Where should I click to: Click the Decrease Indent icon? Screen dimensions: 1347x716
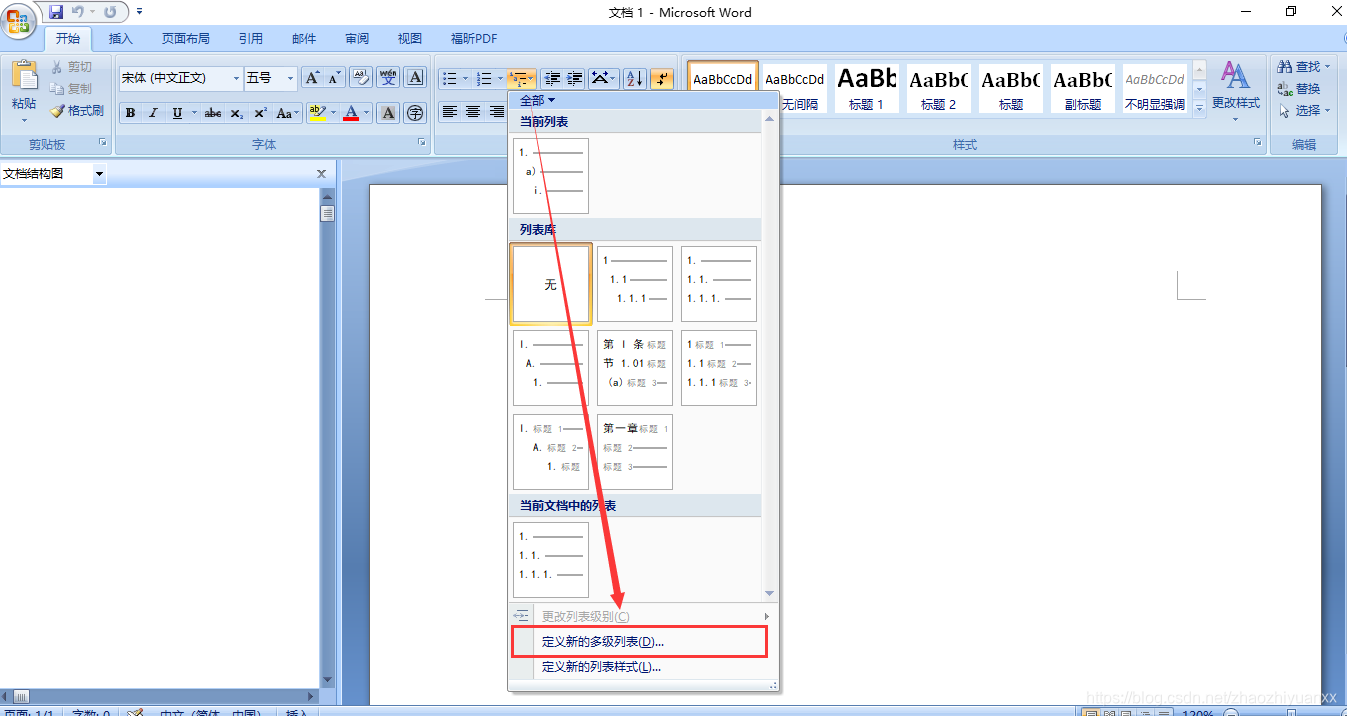[552, 78]
